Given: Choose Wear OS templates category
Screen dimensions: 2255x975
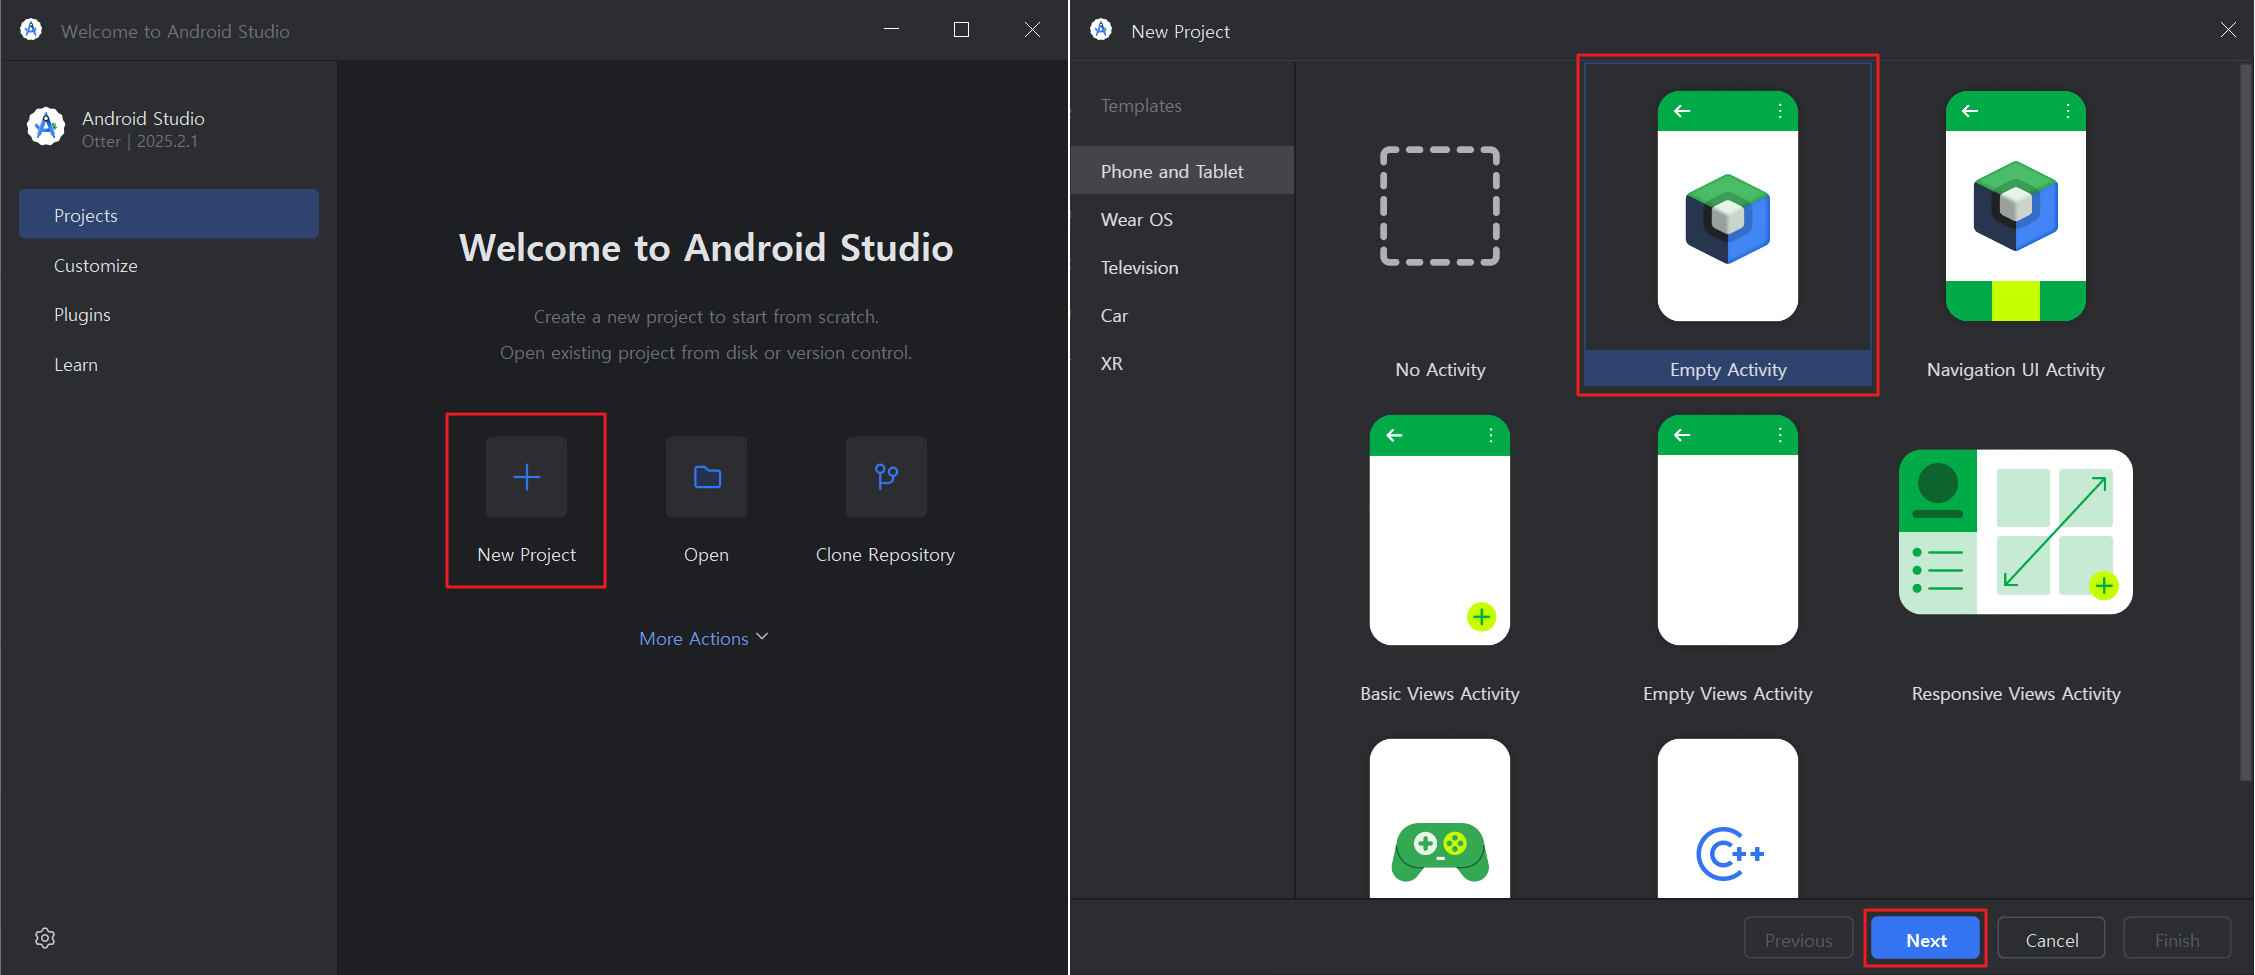Looking at the screenshot, I should click(x=1183, y=219).
